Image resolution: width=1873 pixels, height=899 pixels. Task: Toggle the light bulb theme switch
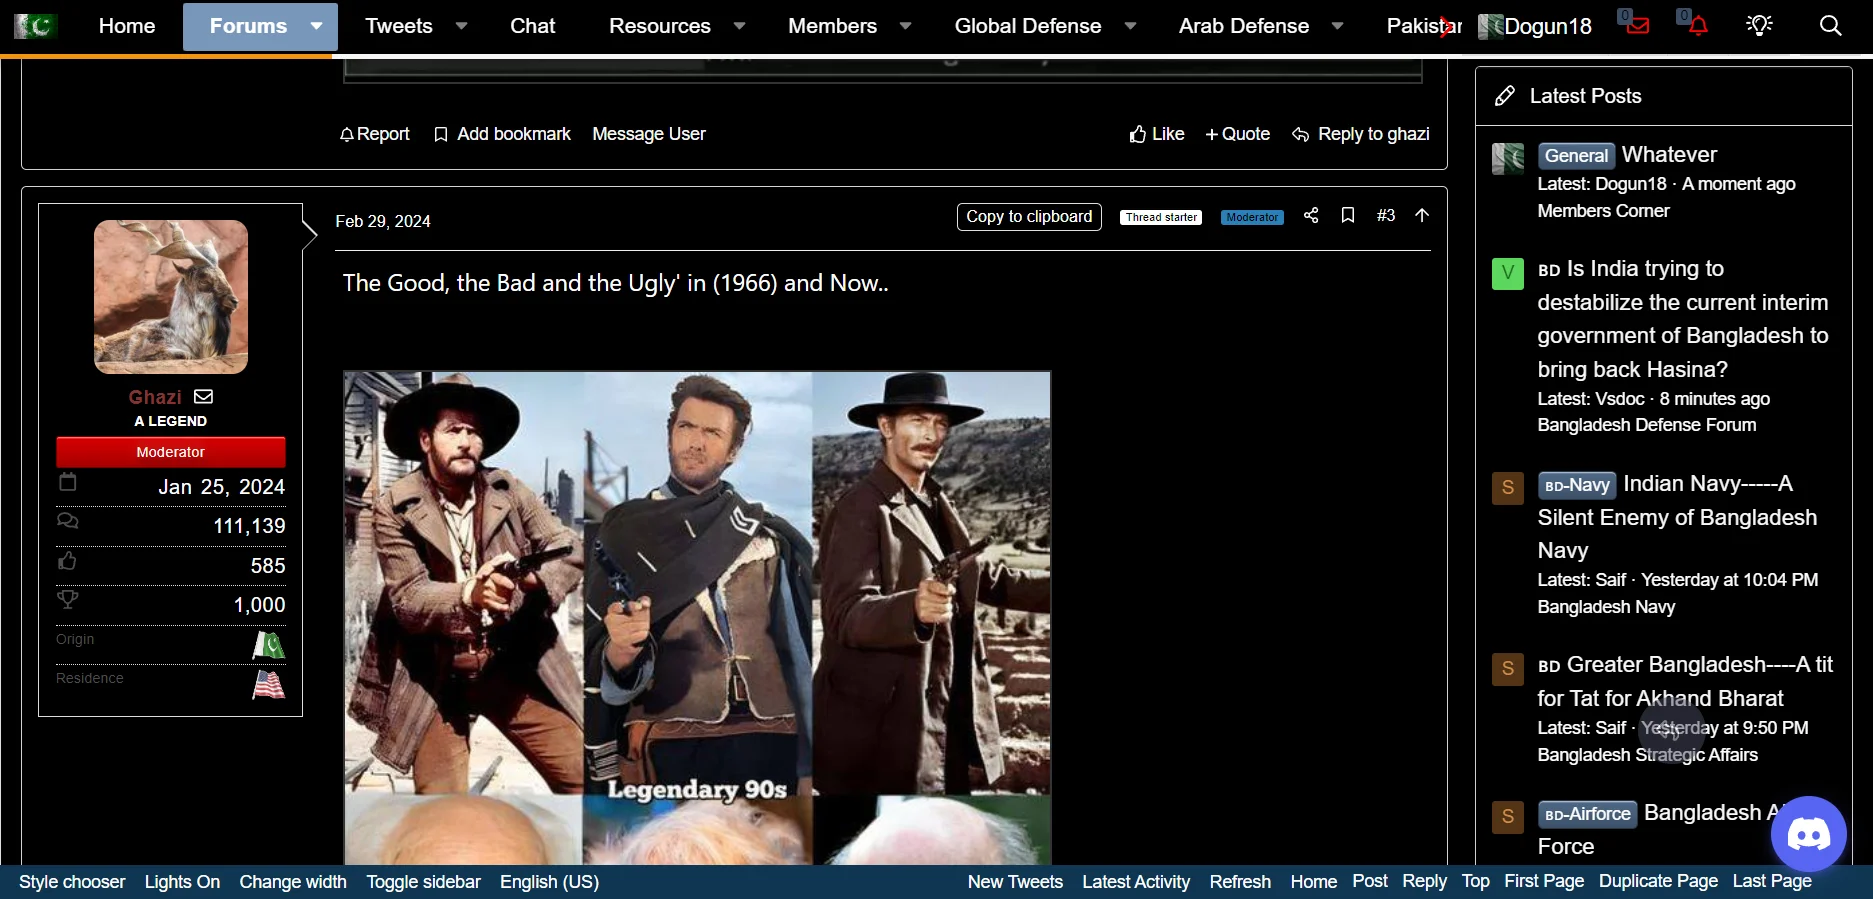(1759, 26)
